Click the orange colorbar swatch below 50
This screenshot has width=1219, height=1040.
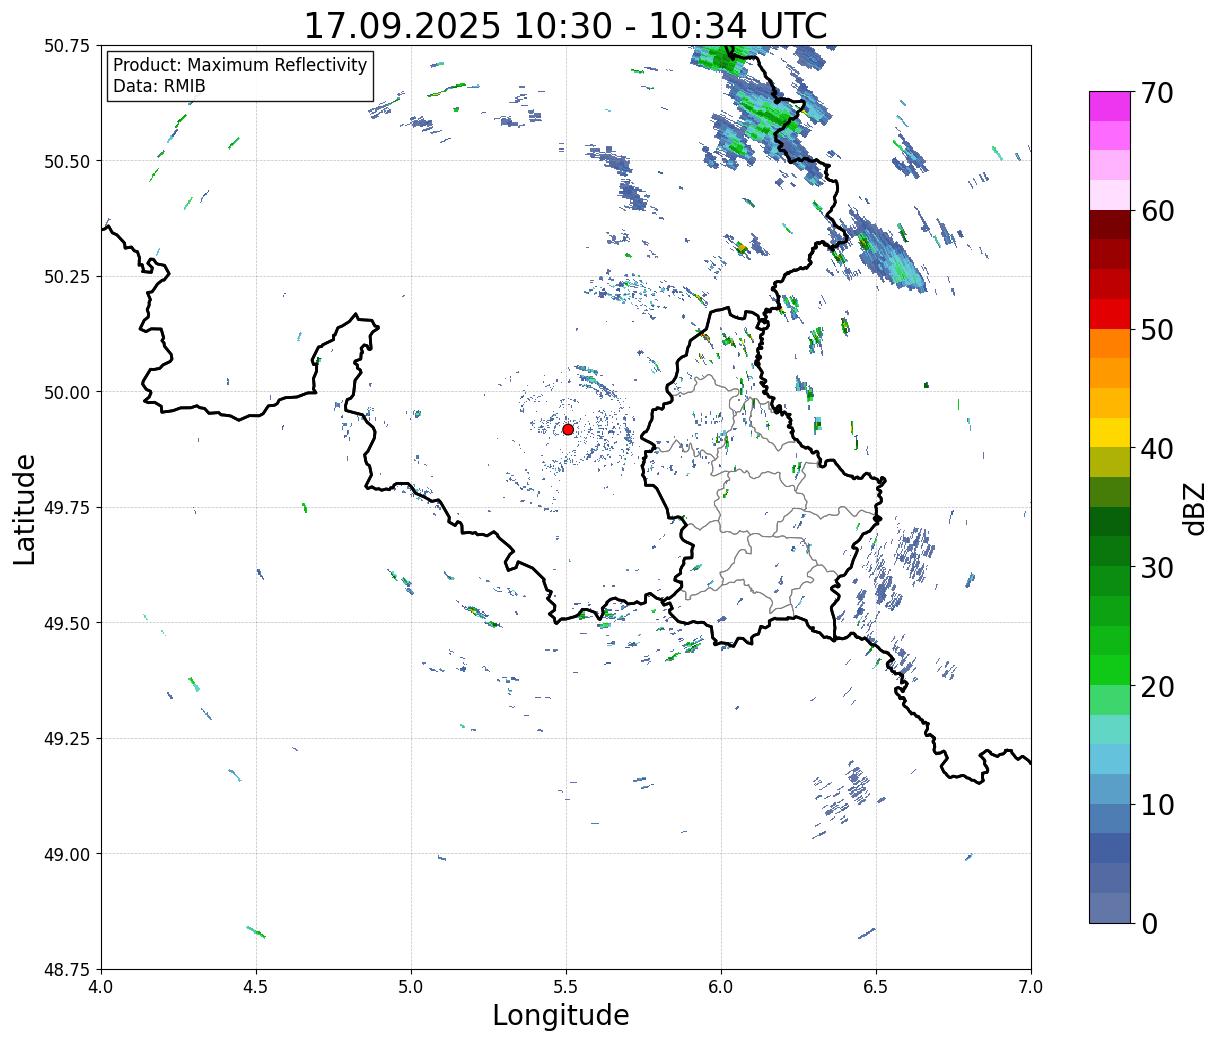(1110, 343)
